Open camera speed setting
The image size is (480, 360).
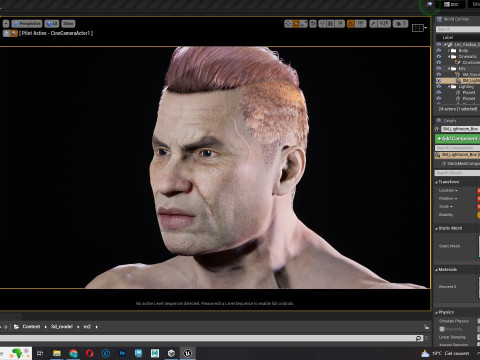point(400,24)
